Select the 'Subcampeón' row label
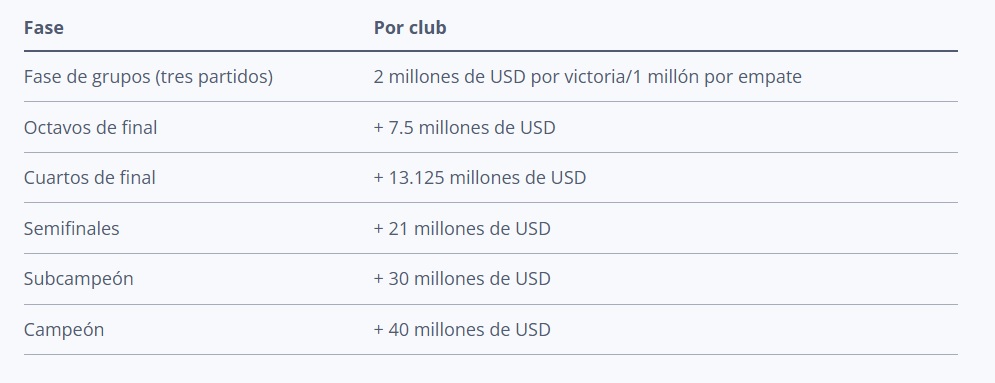Viewport: 995px width, 383px height. coord(79,279)
